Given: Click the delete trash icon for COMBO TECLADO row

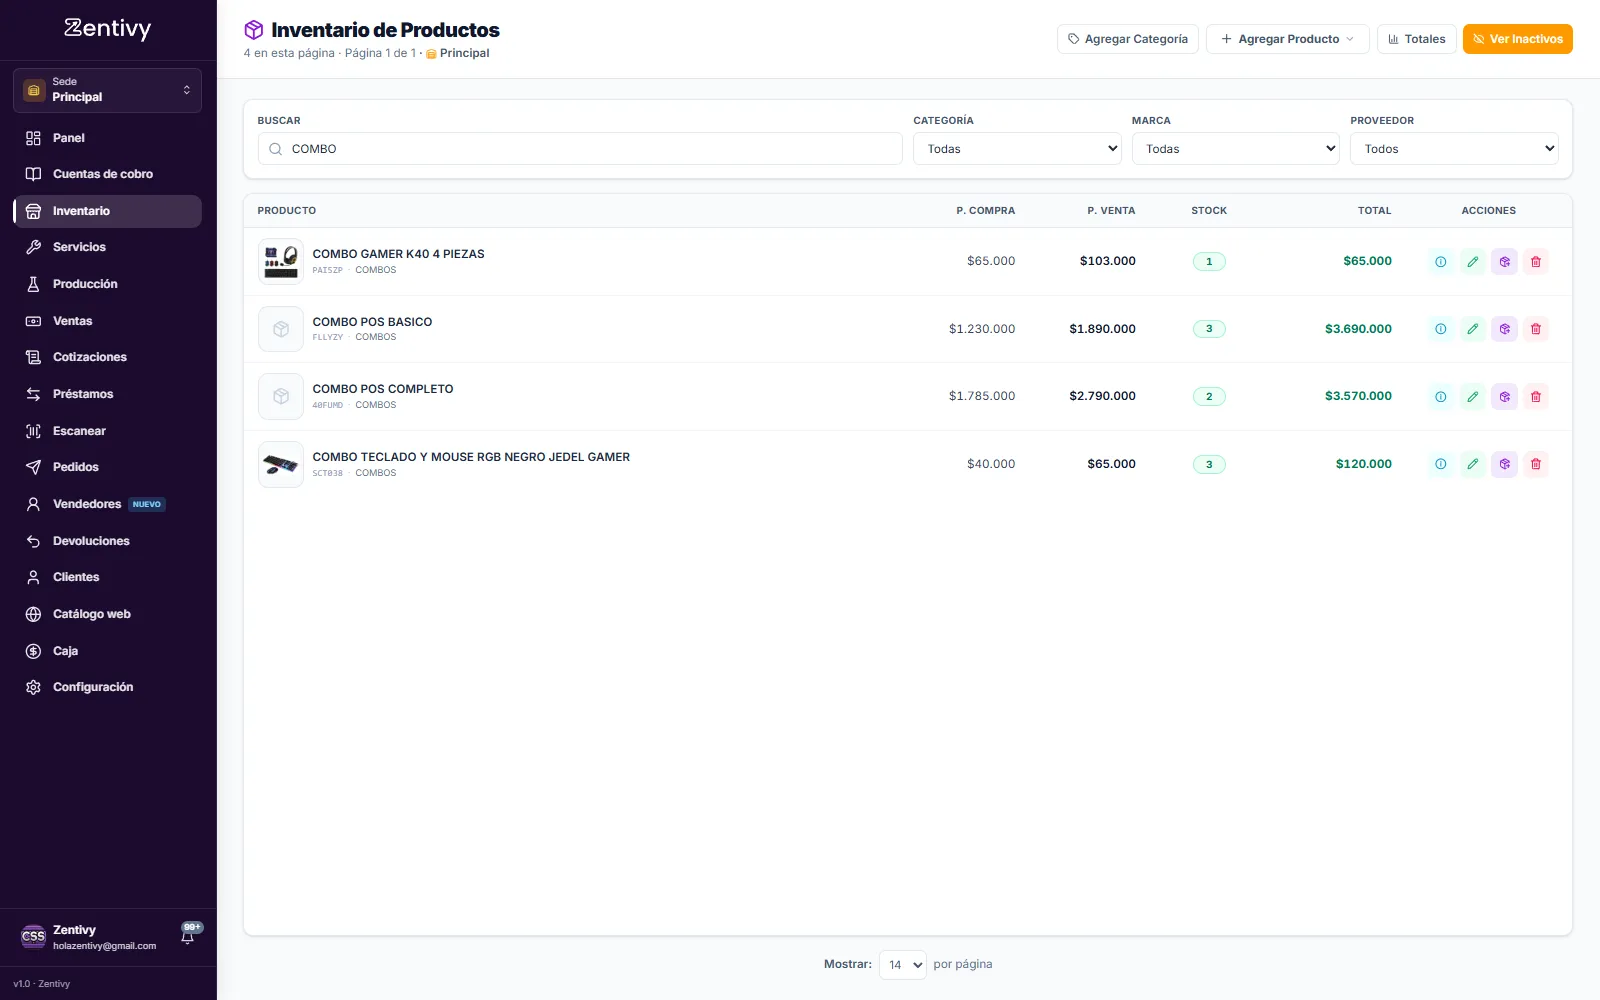Looking at the screenshot, I should pos(1536,464).
